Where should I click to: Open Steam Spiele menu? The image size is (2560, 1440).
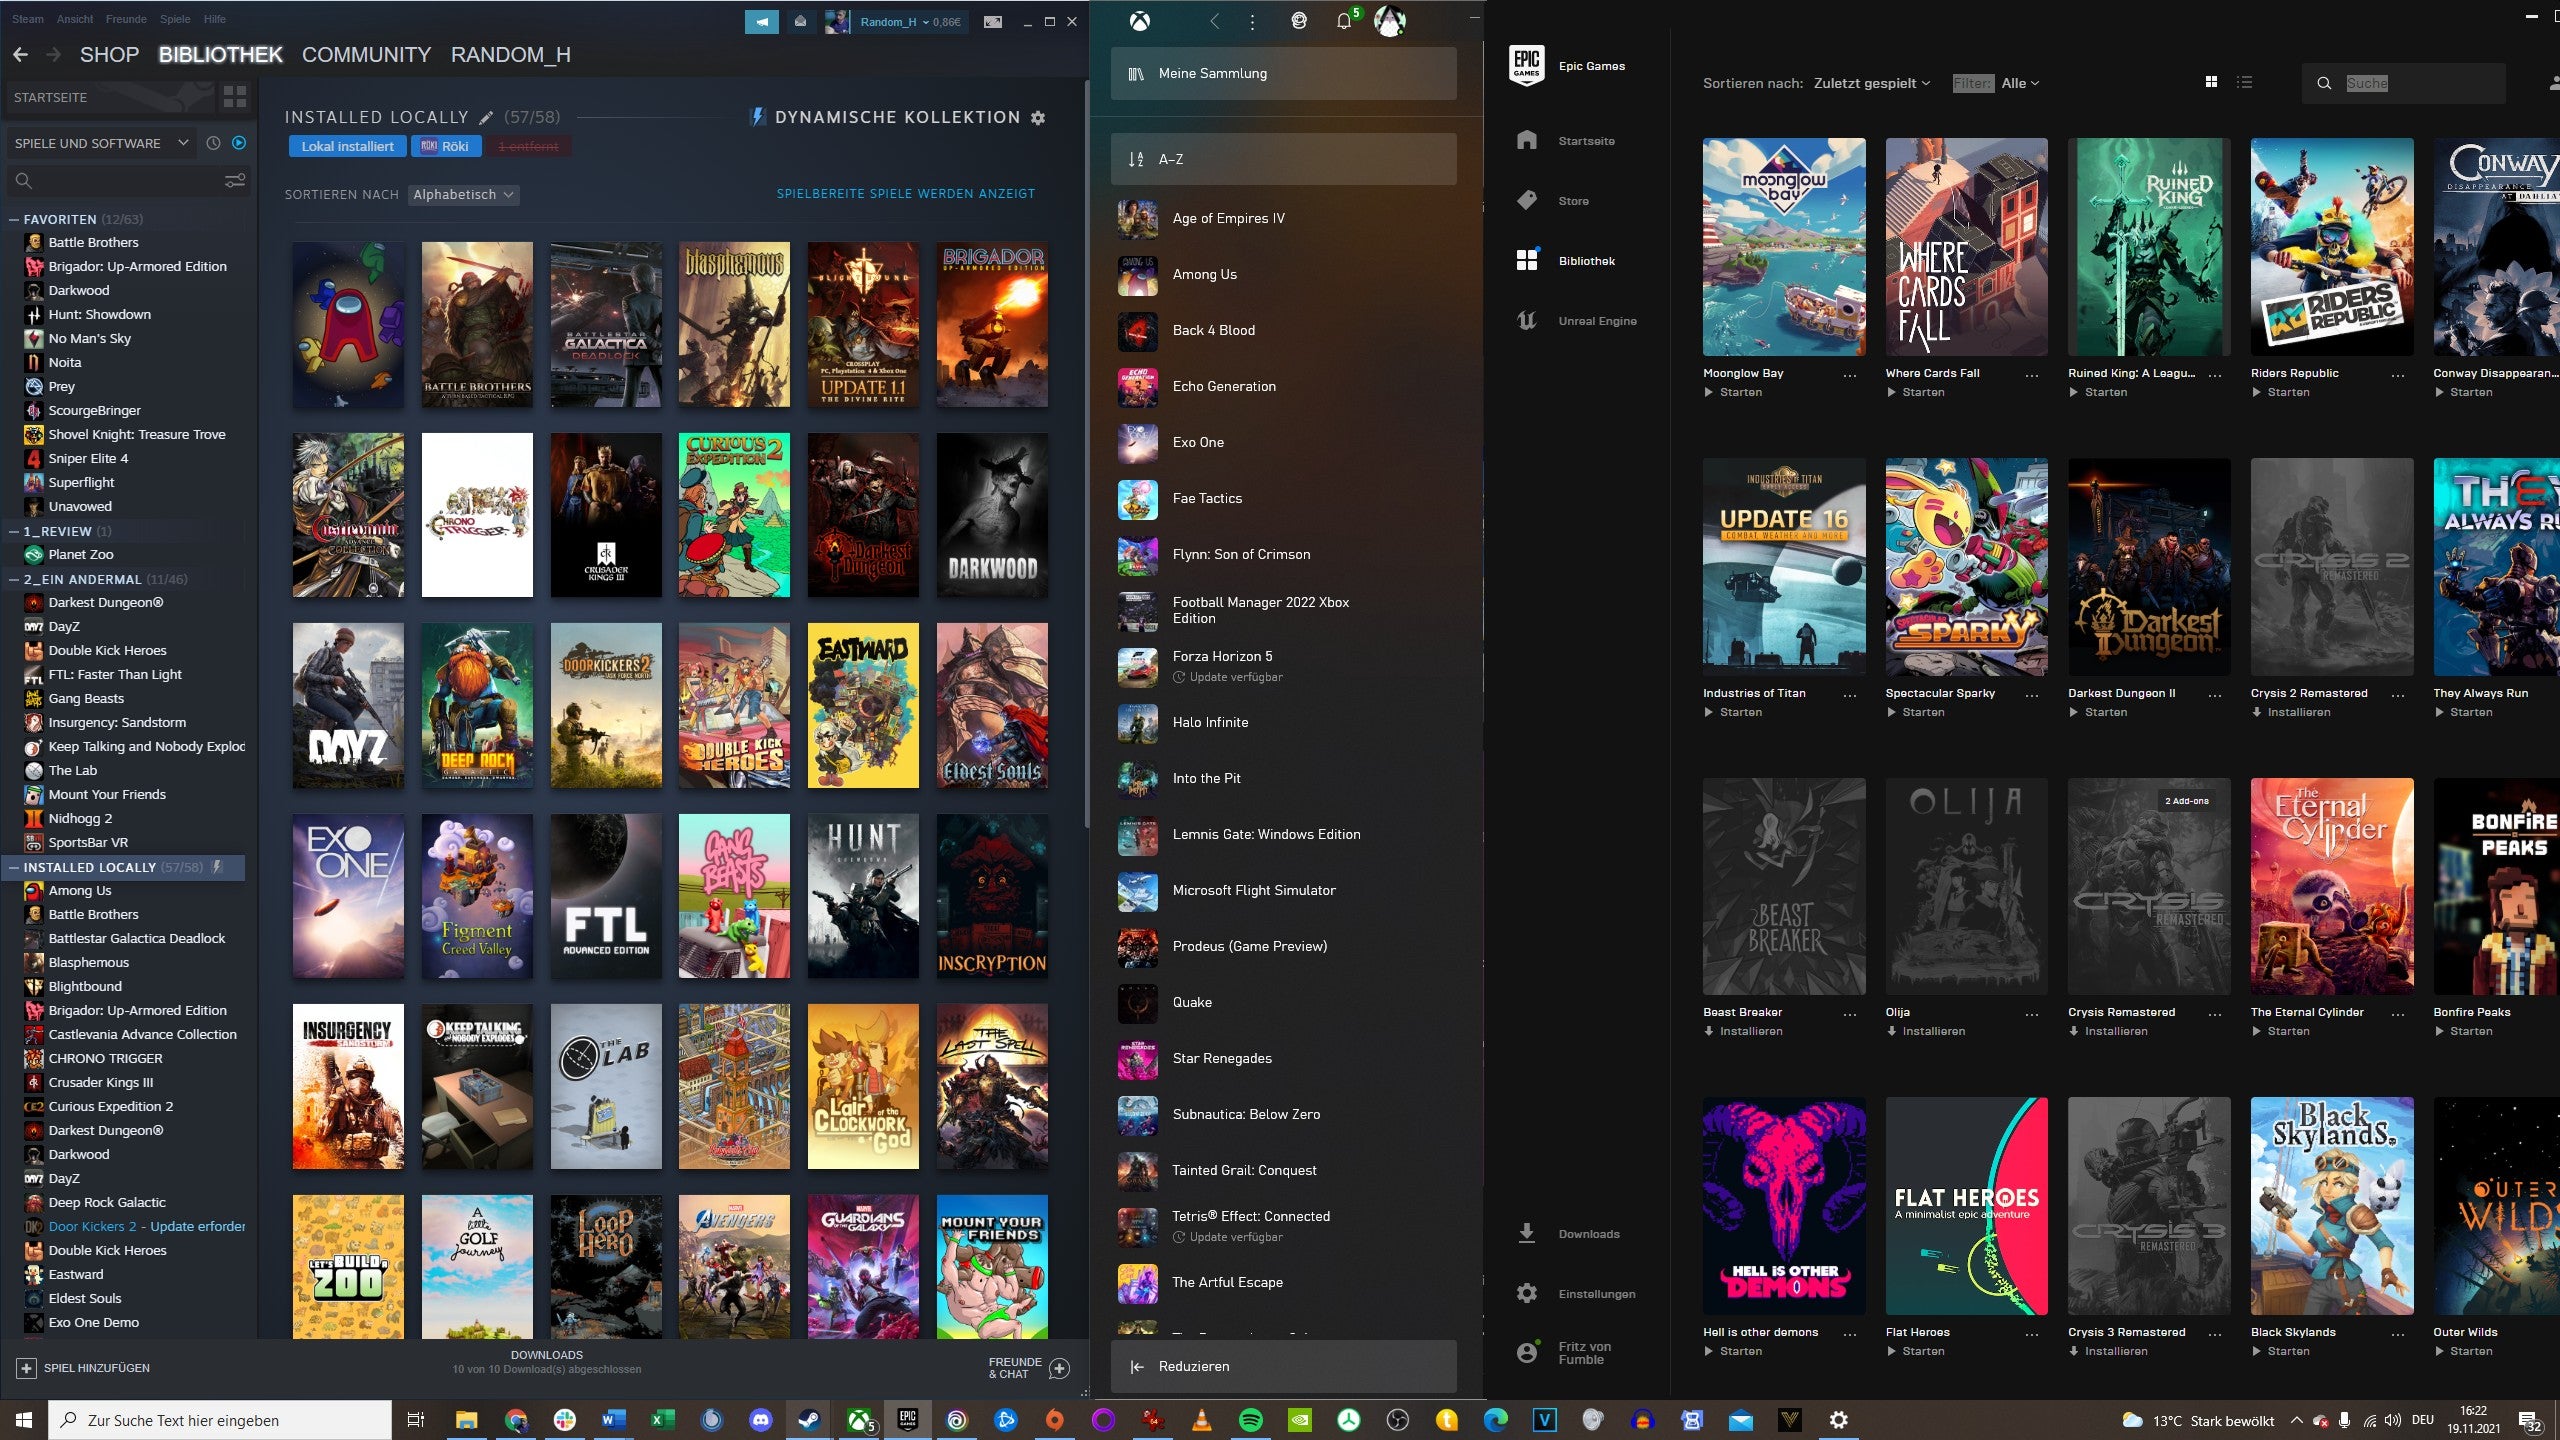175,19
